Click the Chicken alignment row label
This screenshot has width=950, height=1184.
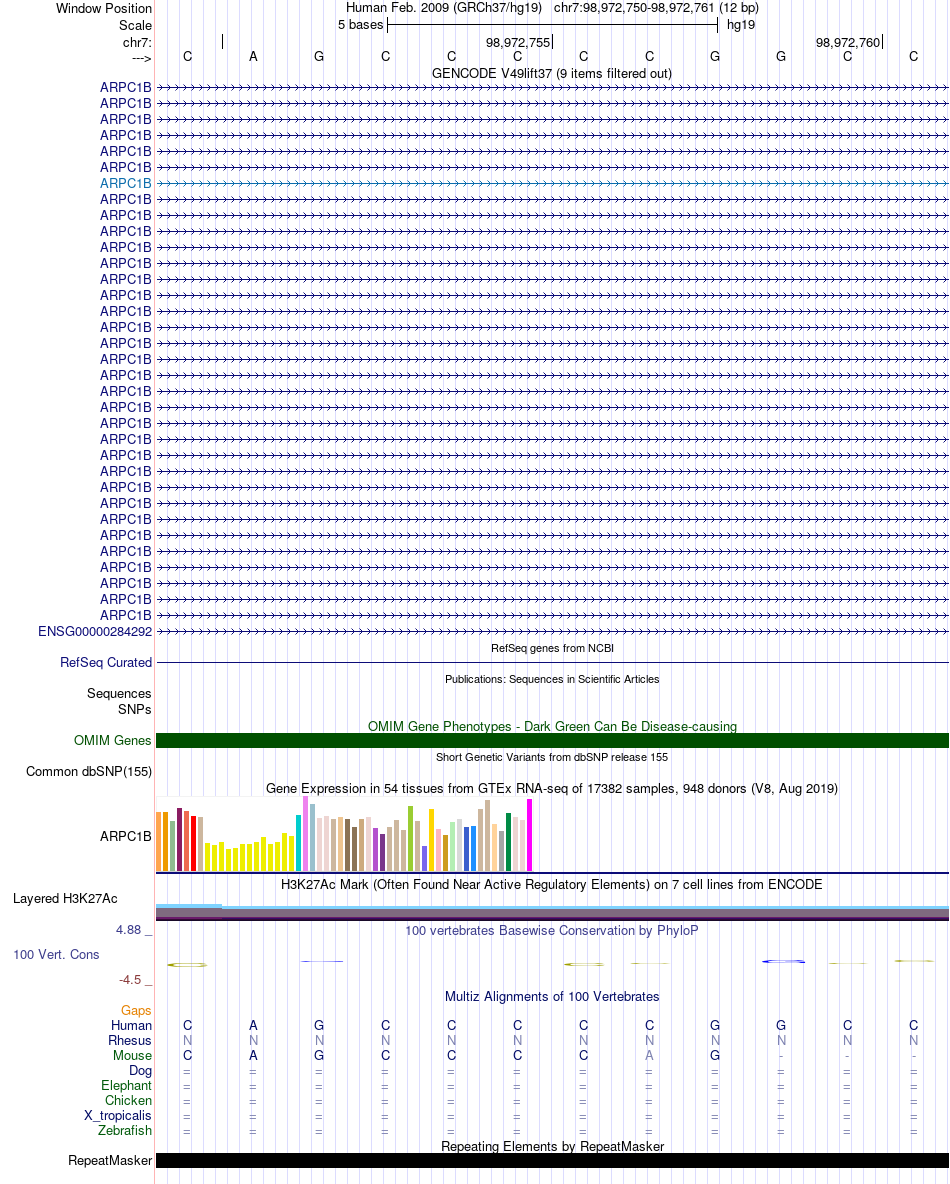click(128, 1101)
